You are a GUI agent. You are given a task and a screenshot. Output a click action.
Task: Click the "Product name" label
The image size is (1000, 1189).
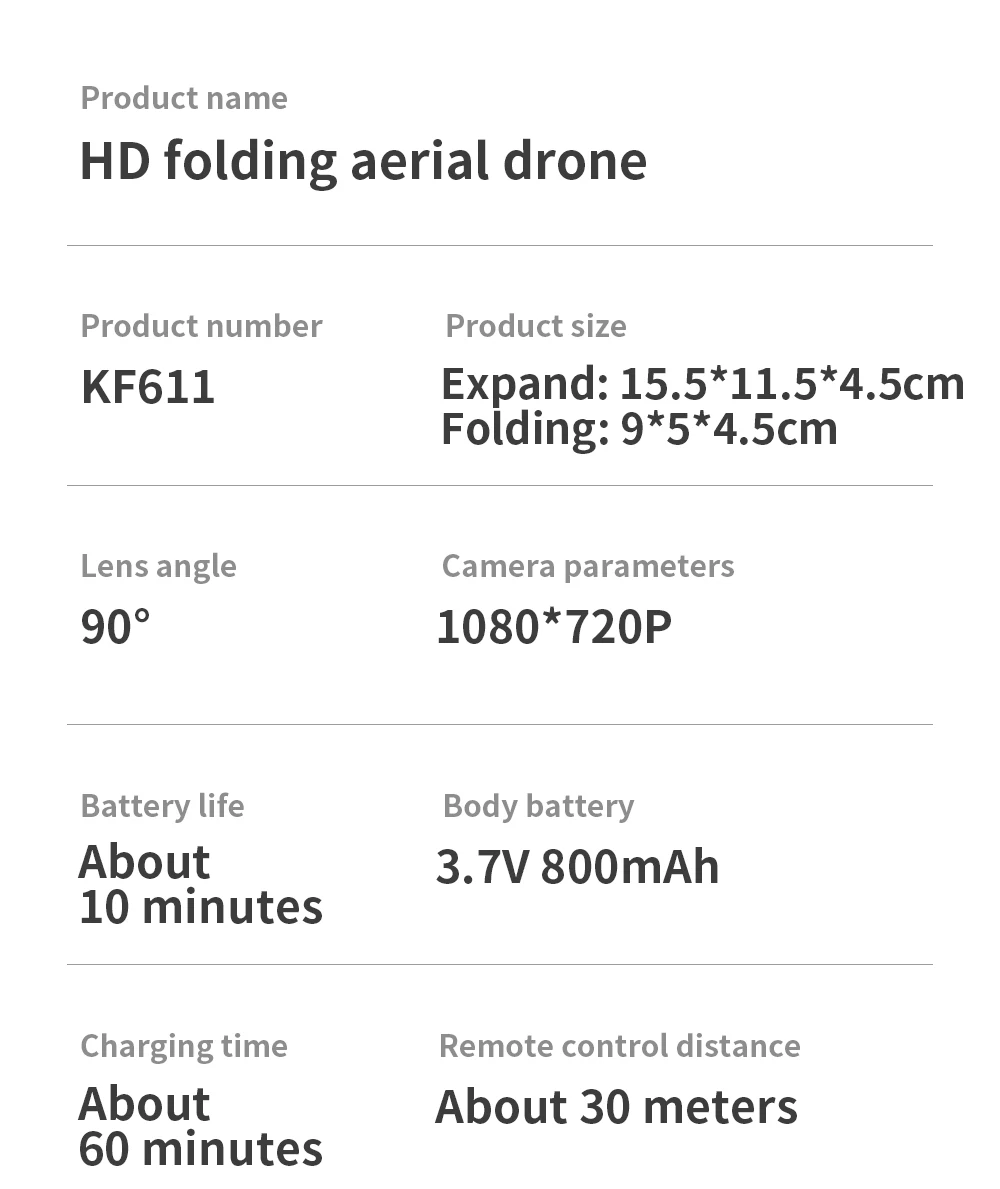click(184, 98)
